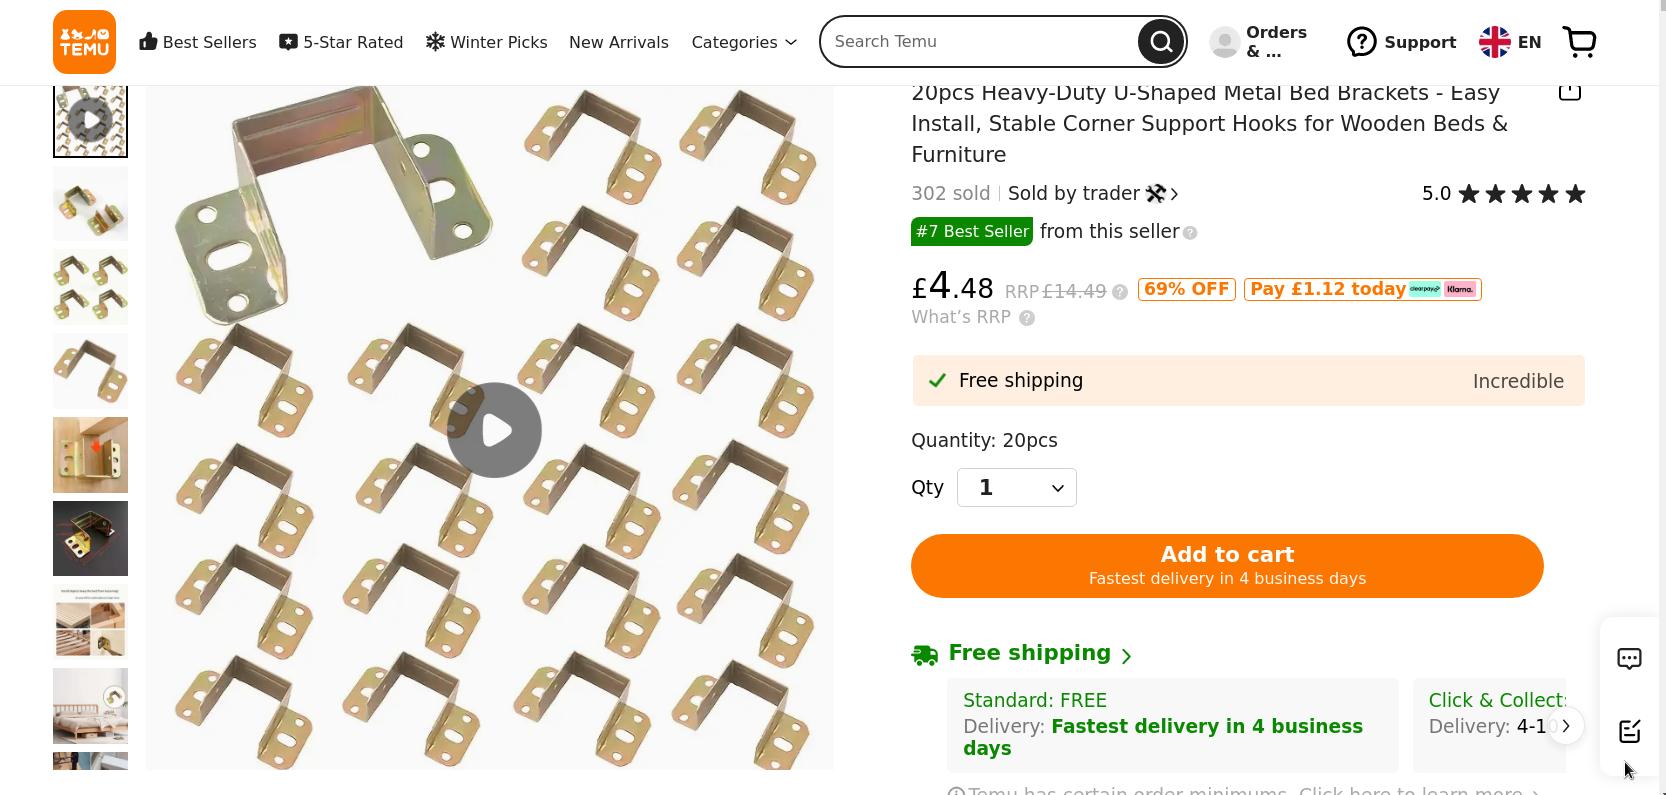The height and width of the screenshot is (795, 1666).
Task: Expand the Categories menu
Action: (744, 42)
